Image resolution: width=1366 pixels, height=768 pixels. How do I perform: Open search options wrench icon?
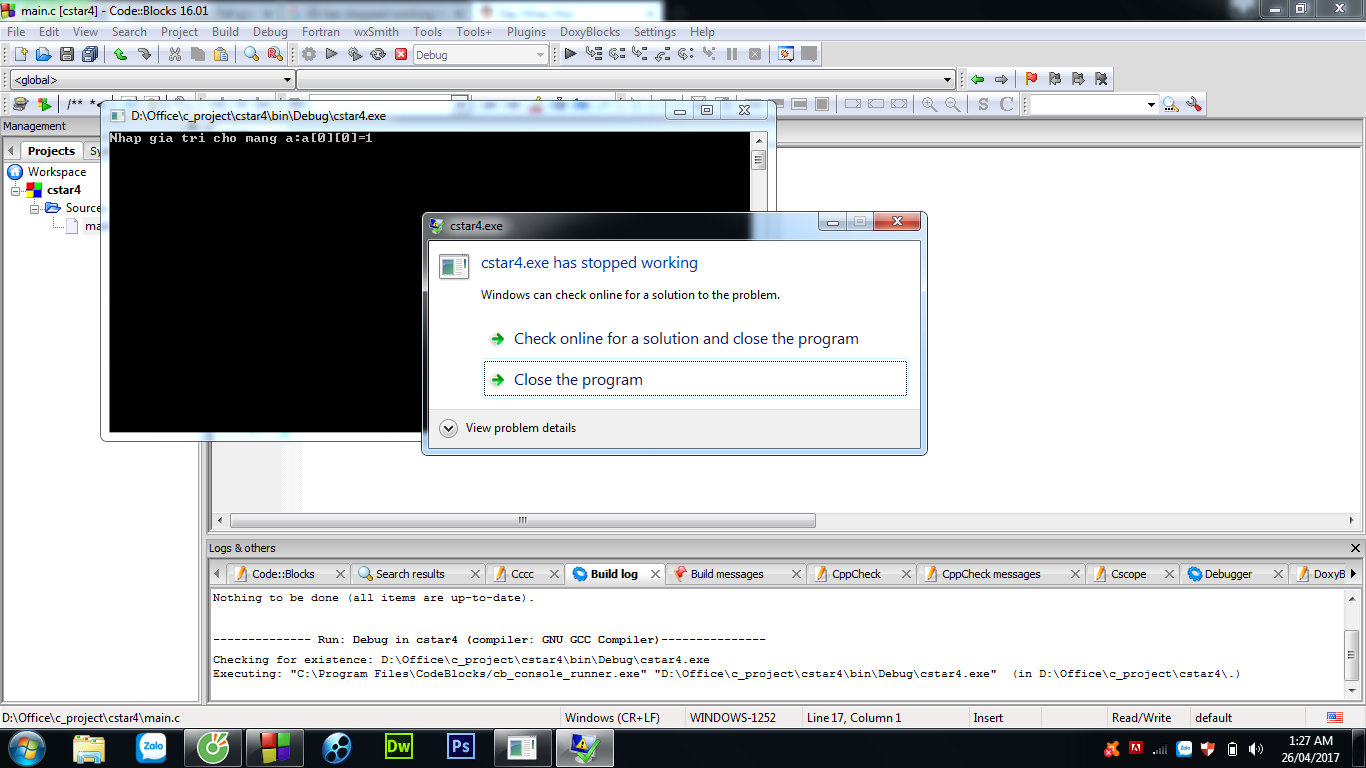[1194, 104]
